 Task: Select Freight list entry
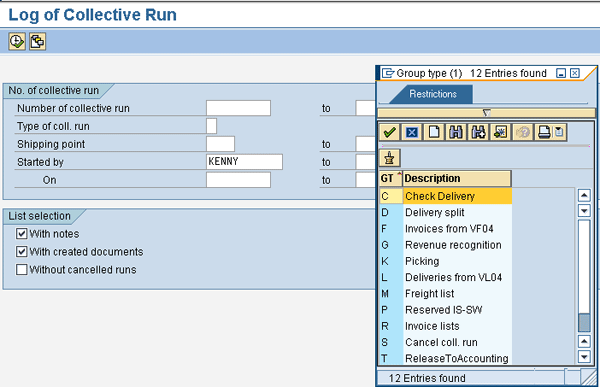tap(457, 294)
